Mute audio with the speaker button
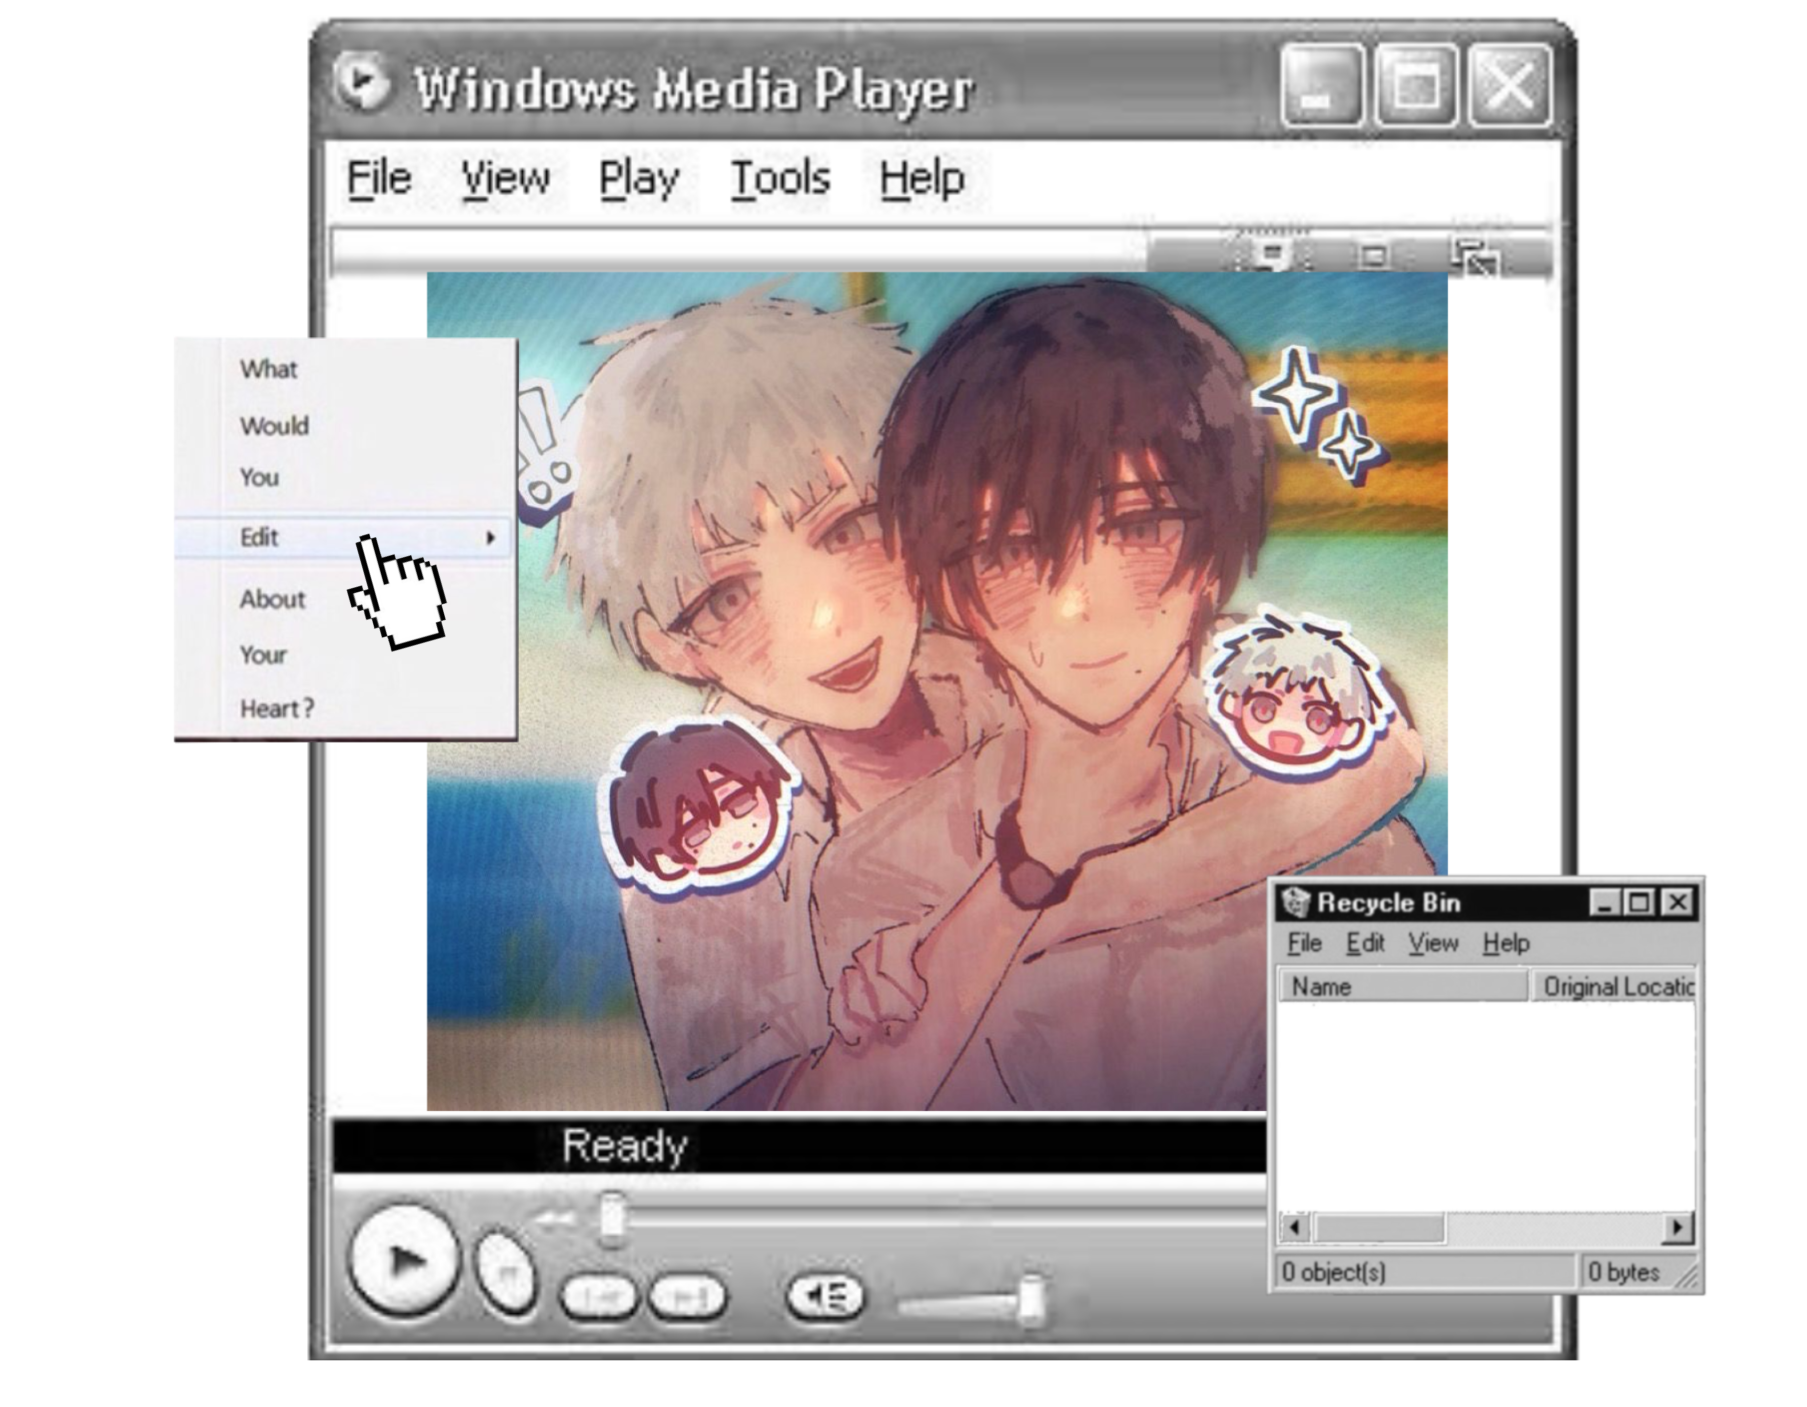 click(824, 1297)
